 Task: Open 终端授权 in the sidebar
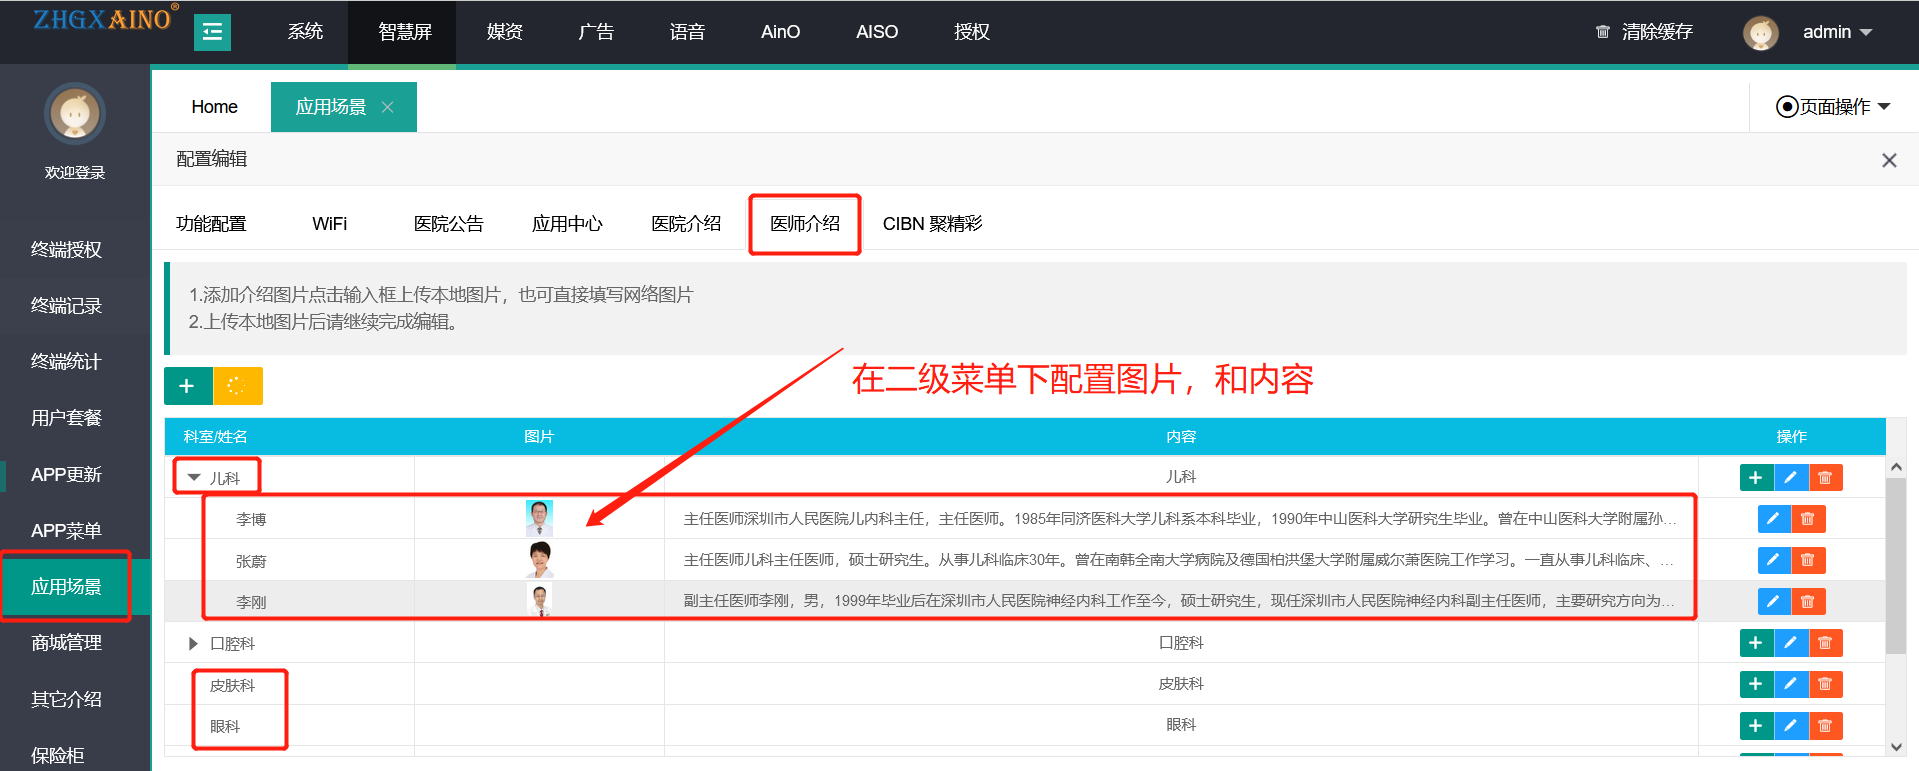tap(66, 249)
